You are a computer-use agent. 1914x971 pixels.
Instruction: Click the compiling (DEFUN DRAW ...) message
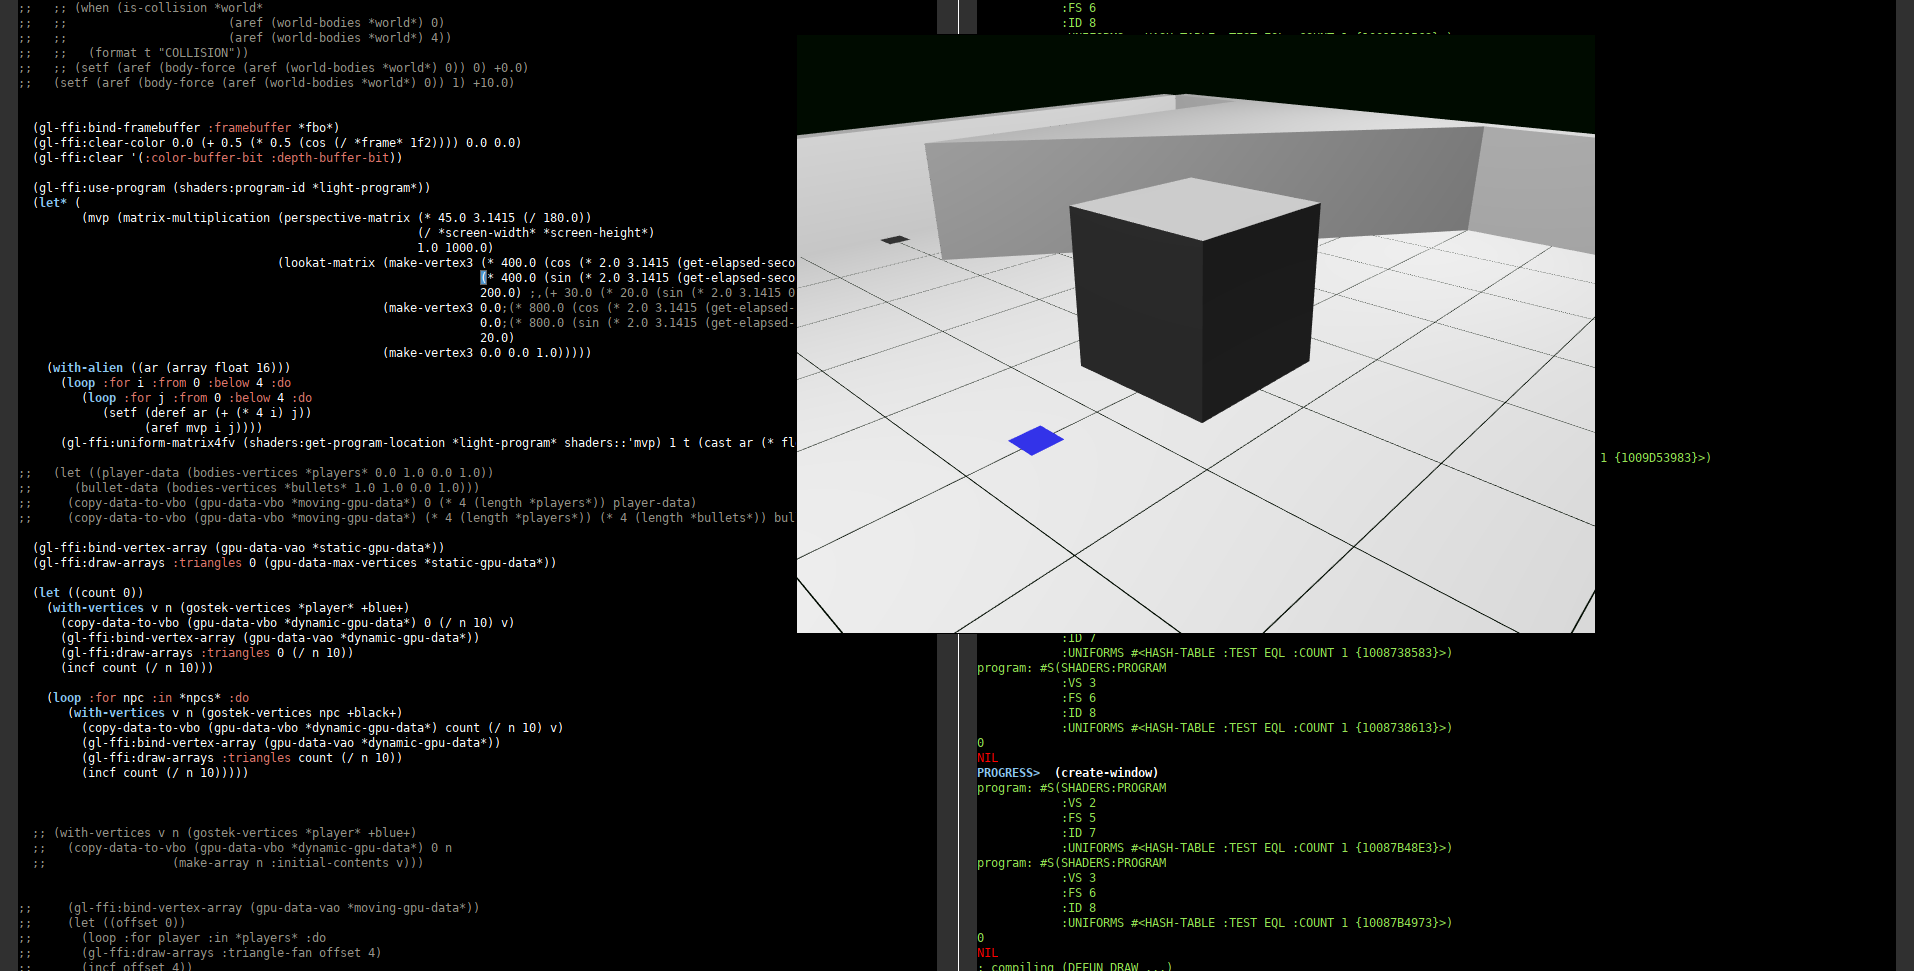(x=1075, y=966)
